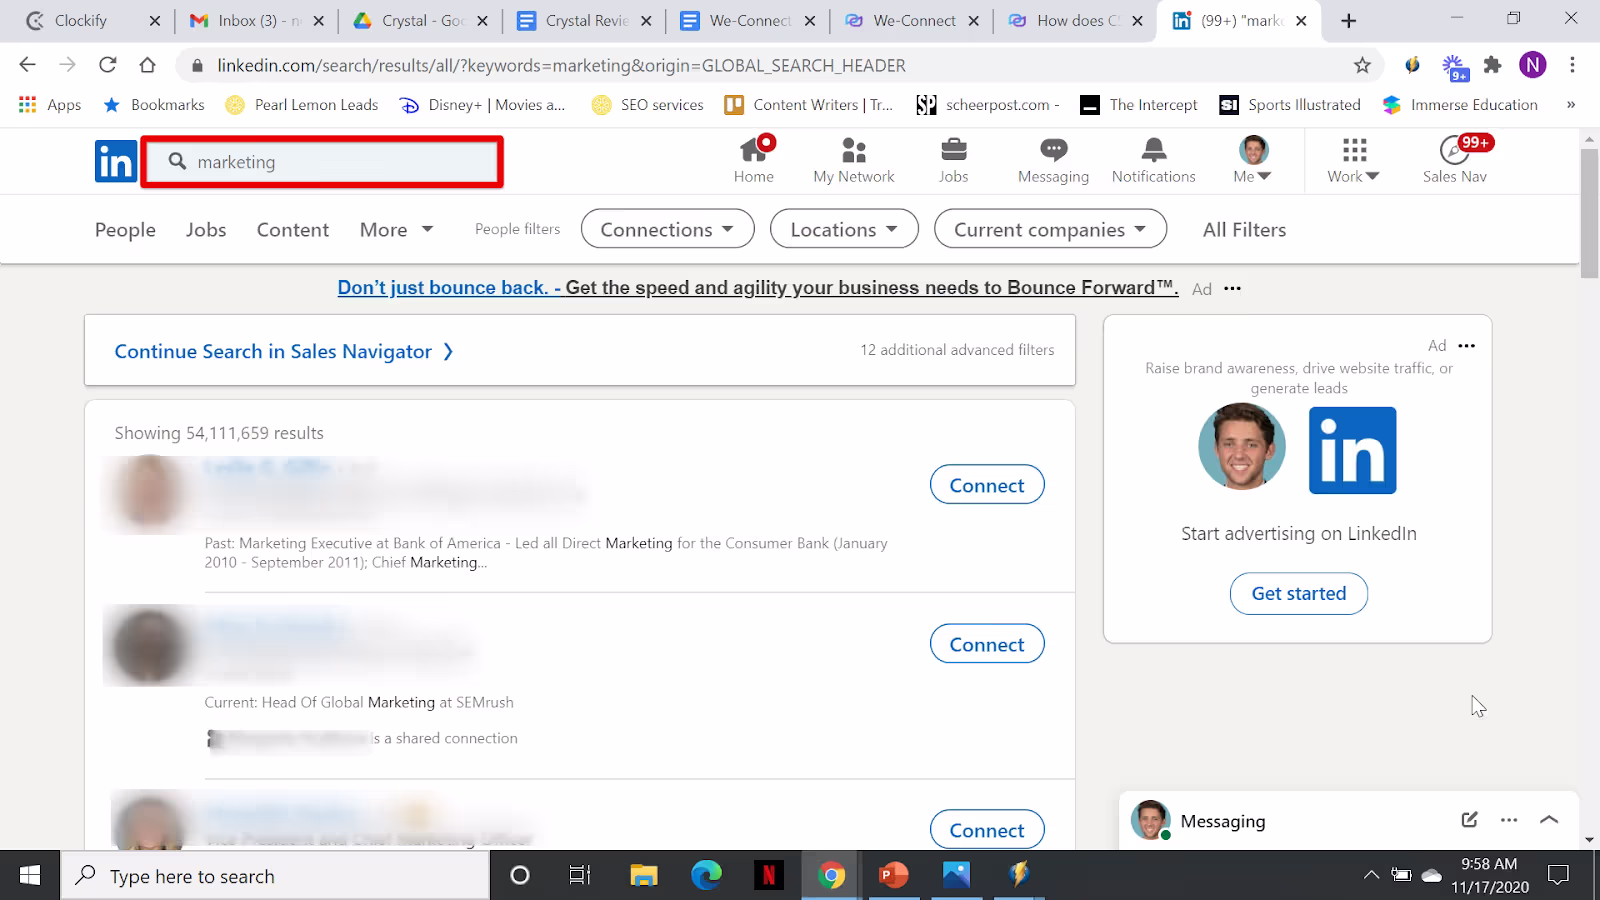Open Netflix from the taskbar
Screen dimensions: 1600x900
click(768, 875)
